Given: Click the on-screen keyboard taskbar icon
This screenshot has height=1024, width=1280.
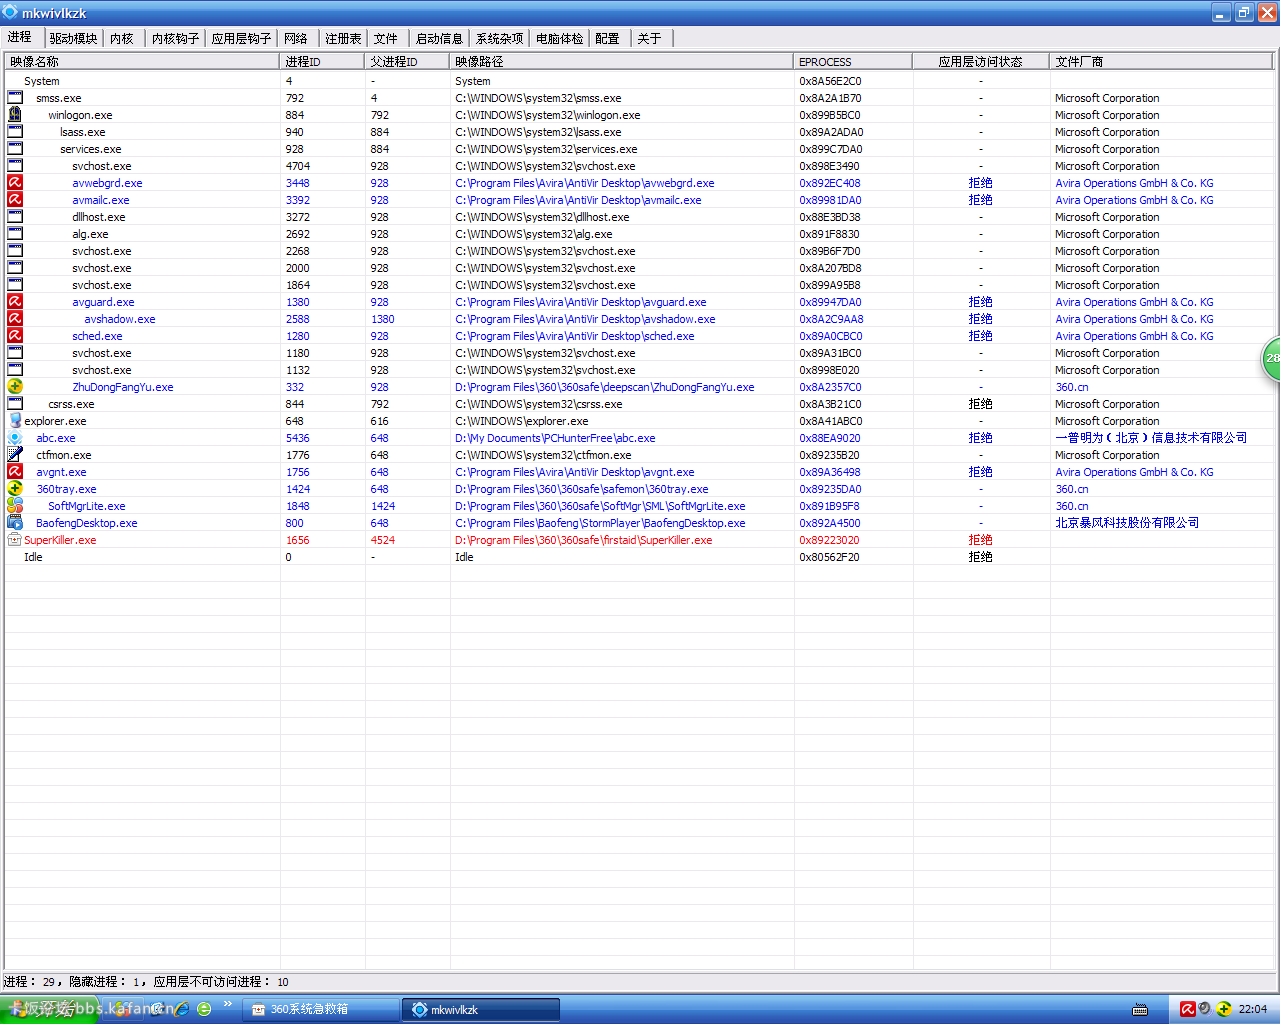Looking at the screenshot, I should pyautogui.click(x=1139, y=1010).
